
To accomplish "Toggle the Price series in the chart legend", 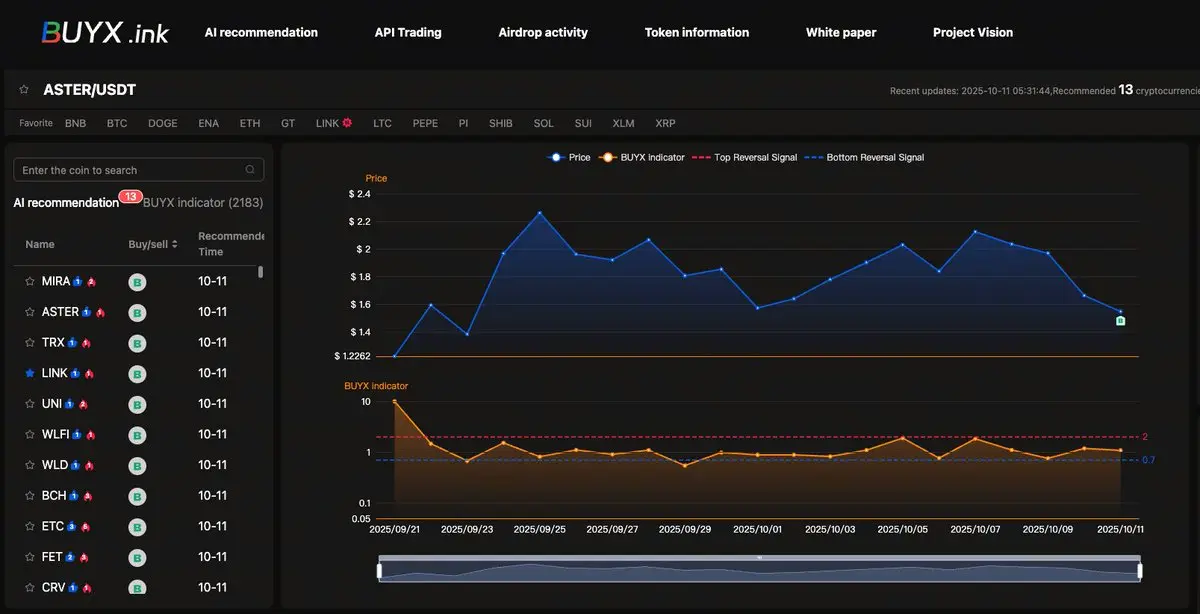I will tap(568, 157).
